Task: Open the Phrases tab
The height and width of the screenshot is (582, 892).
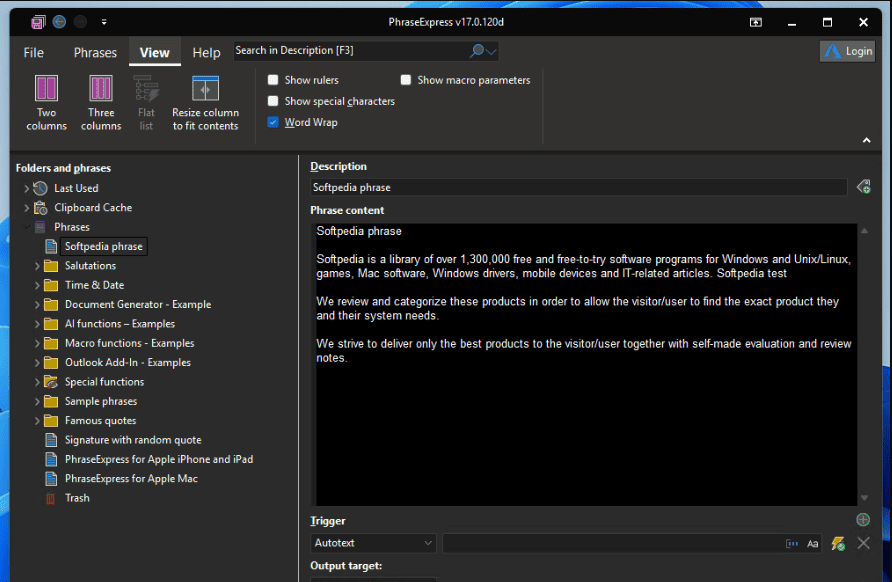Action: (x=95, y=52)
